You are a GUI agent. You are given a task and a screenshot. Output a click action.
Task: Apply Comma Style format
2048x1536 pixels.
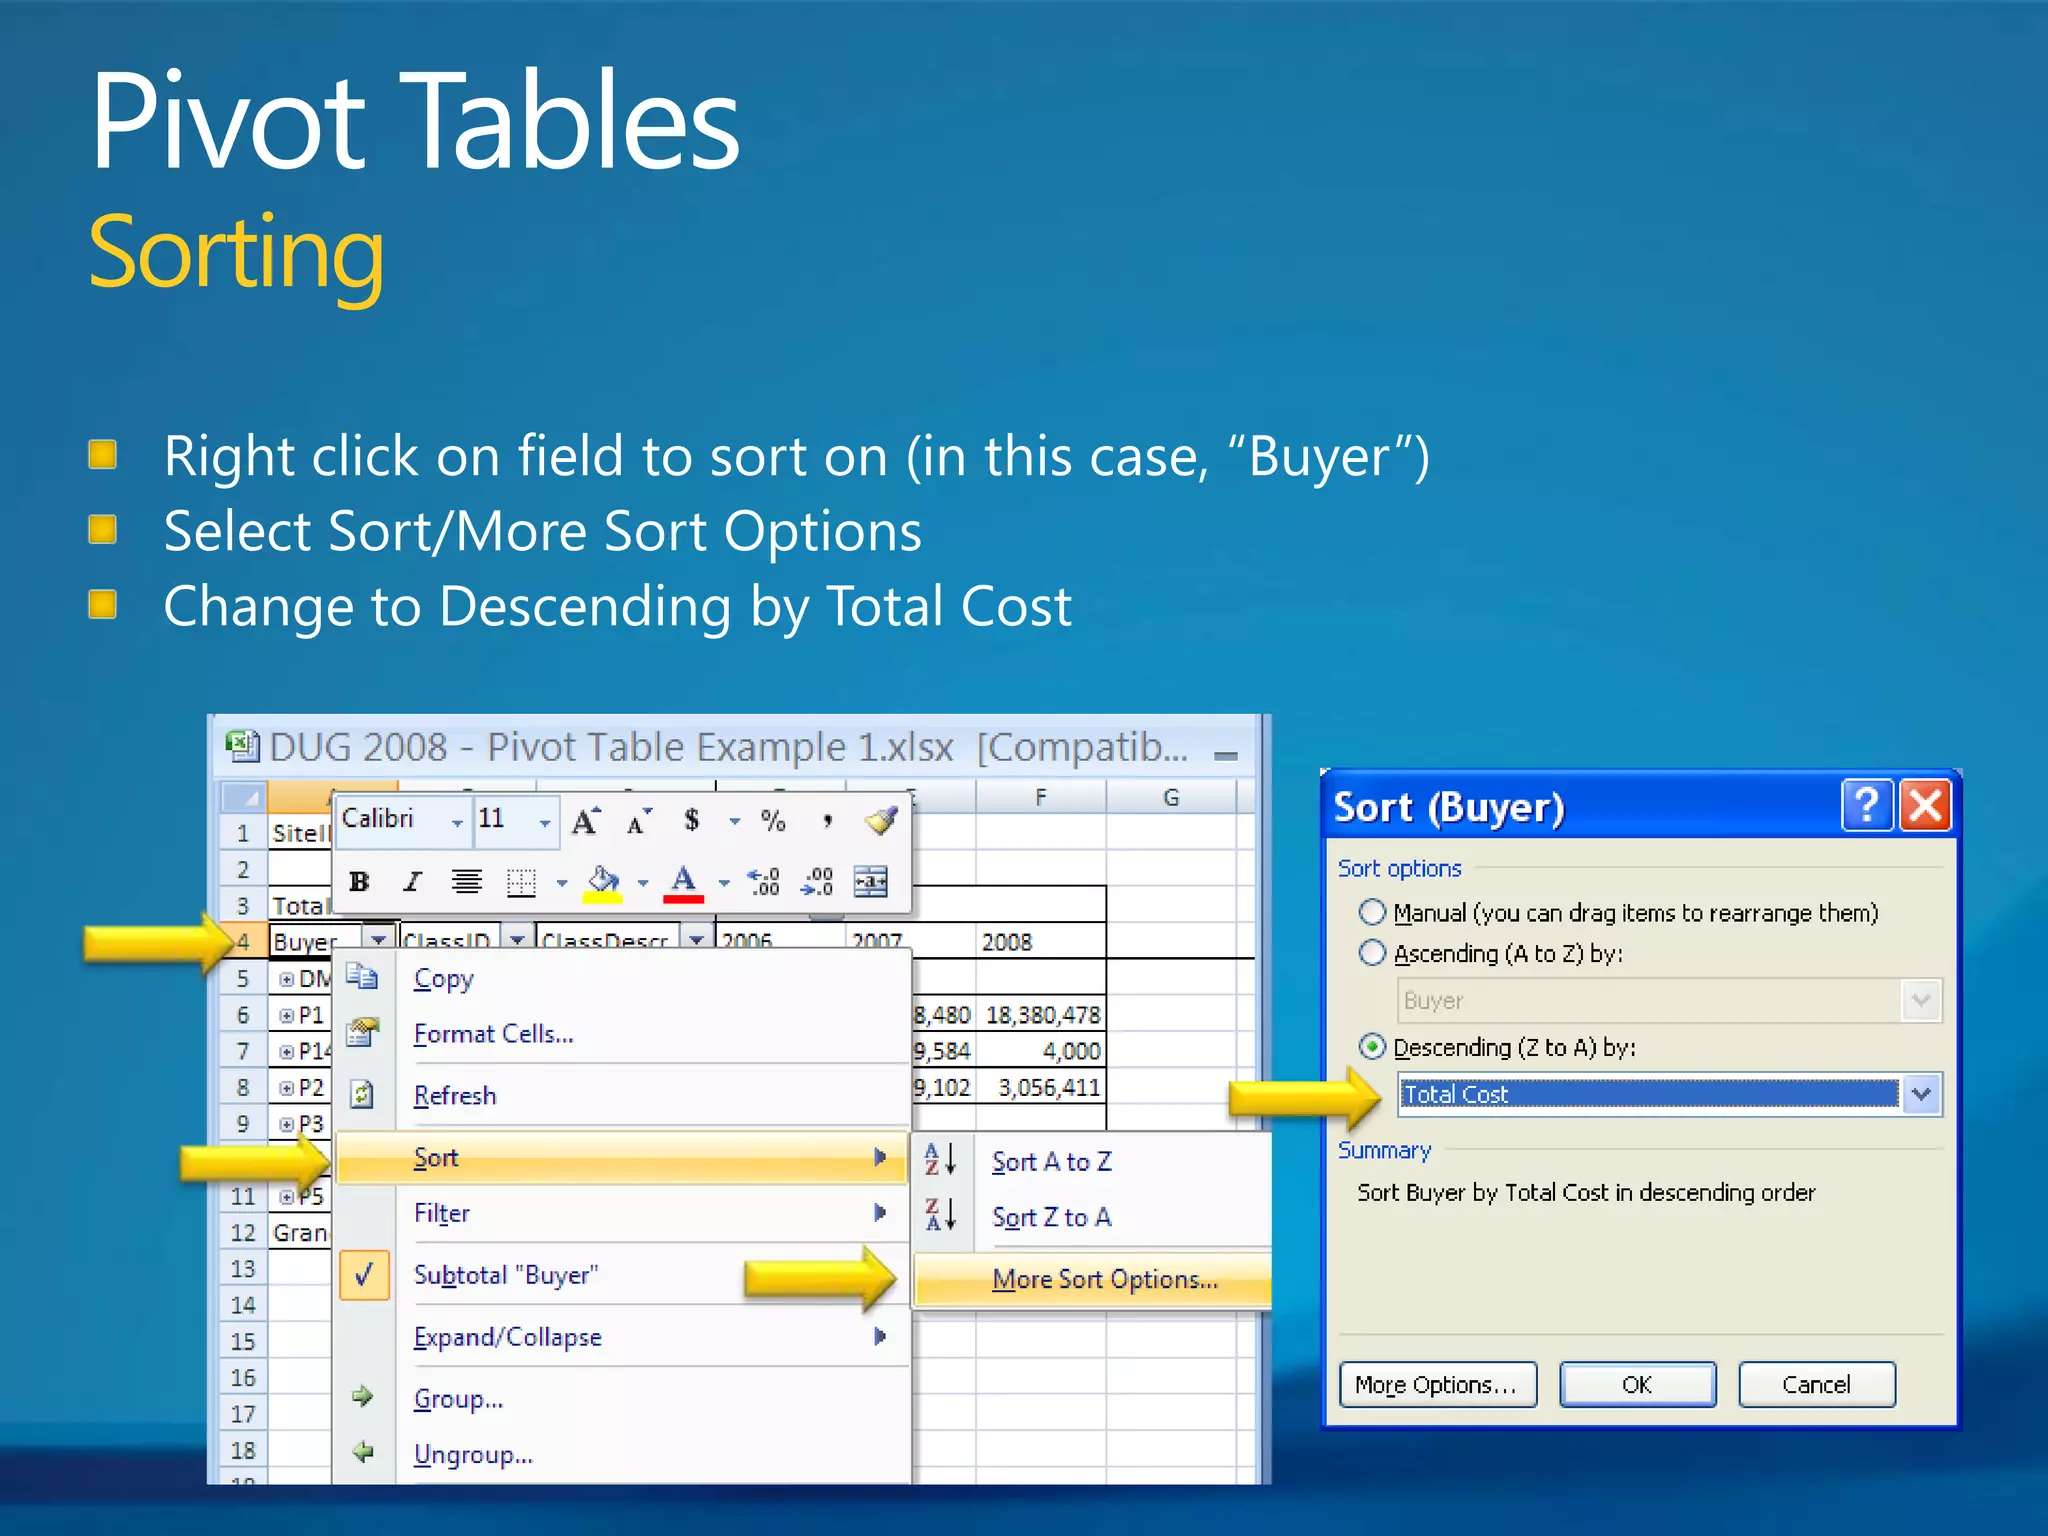(827, 821)
